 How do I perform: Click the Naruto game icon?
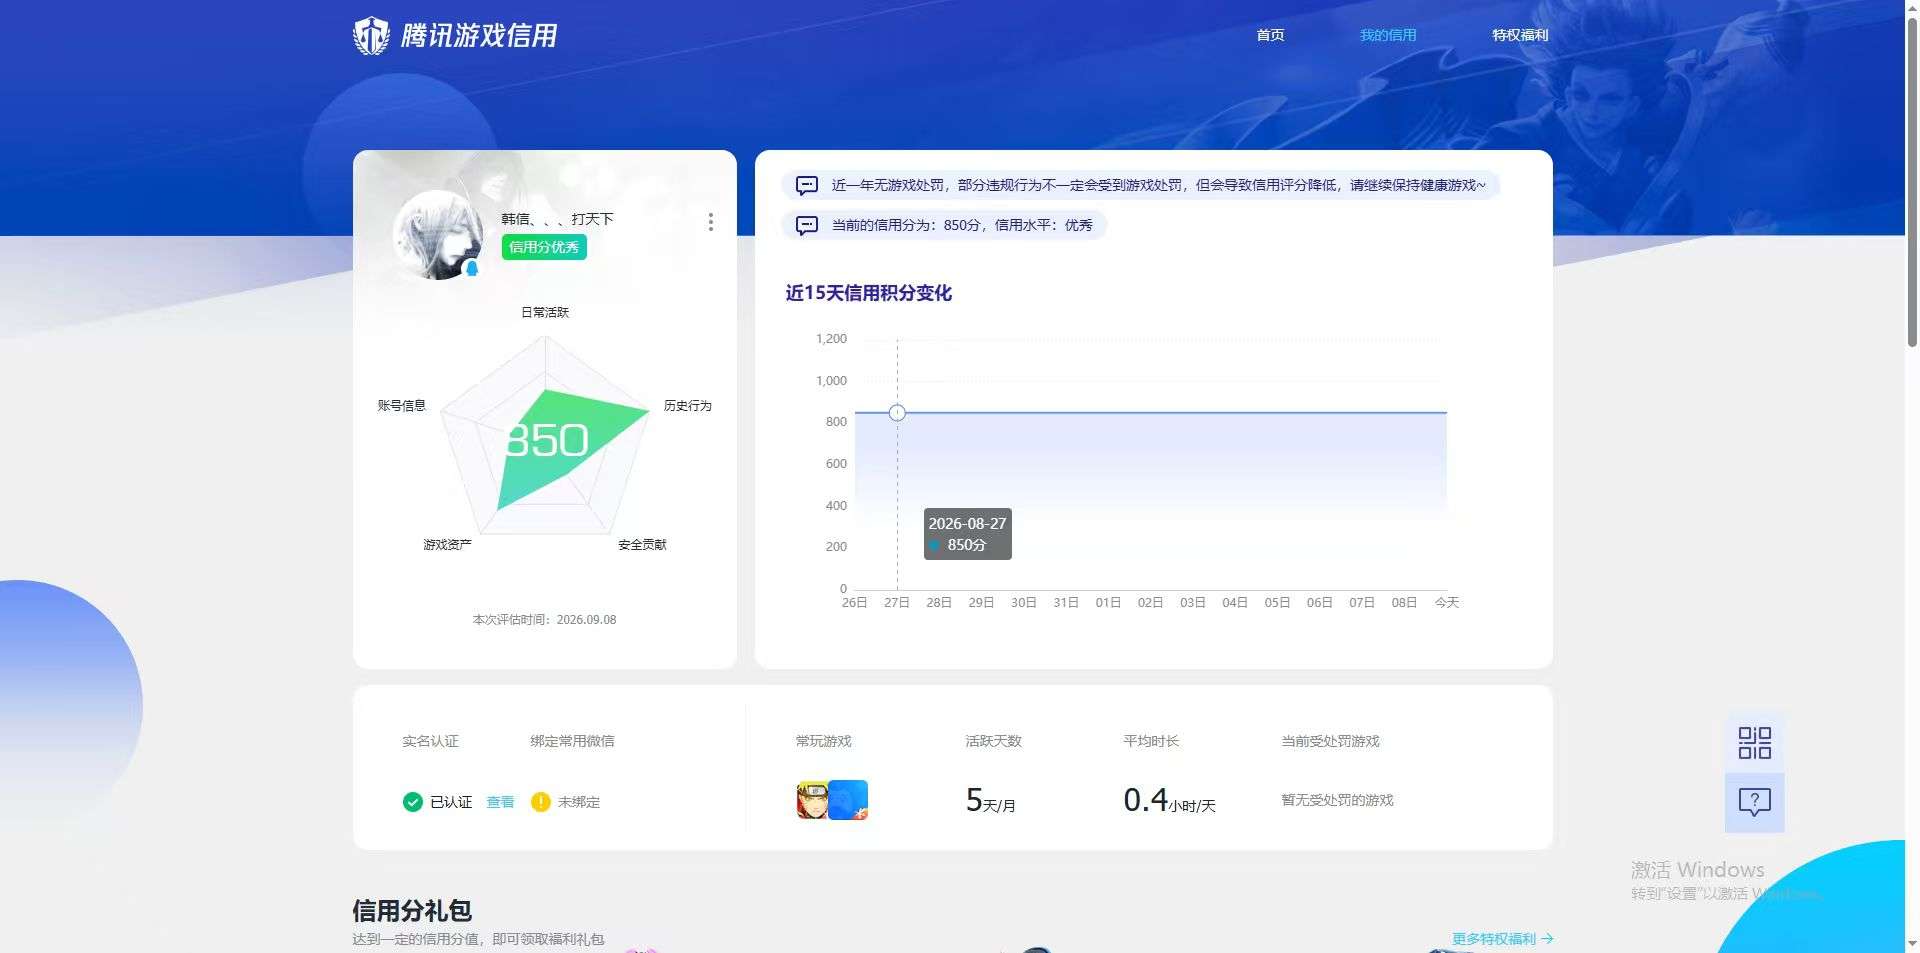pyautogui.click(x=812, y=800)
